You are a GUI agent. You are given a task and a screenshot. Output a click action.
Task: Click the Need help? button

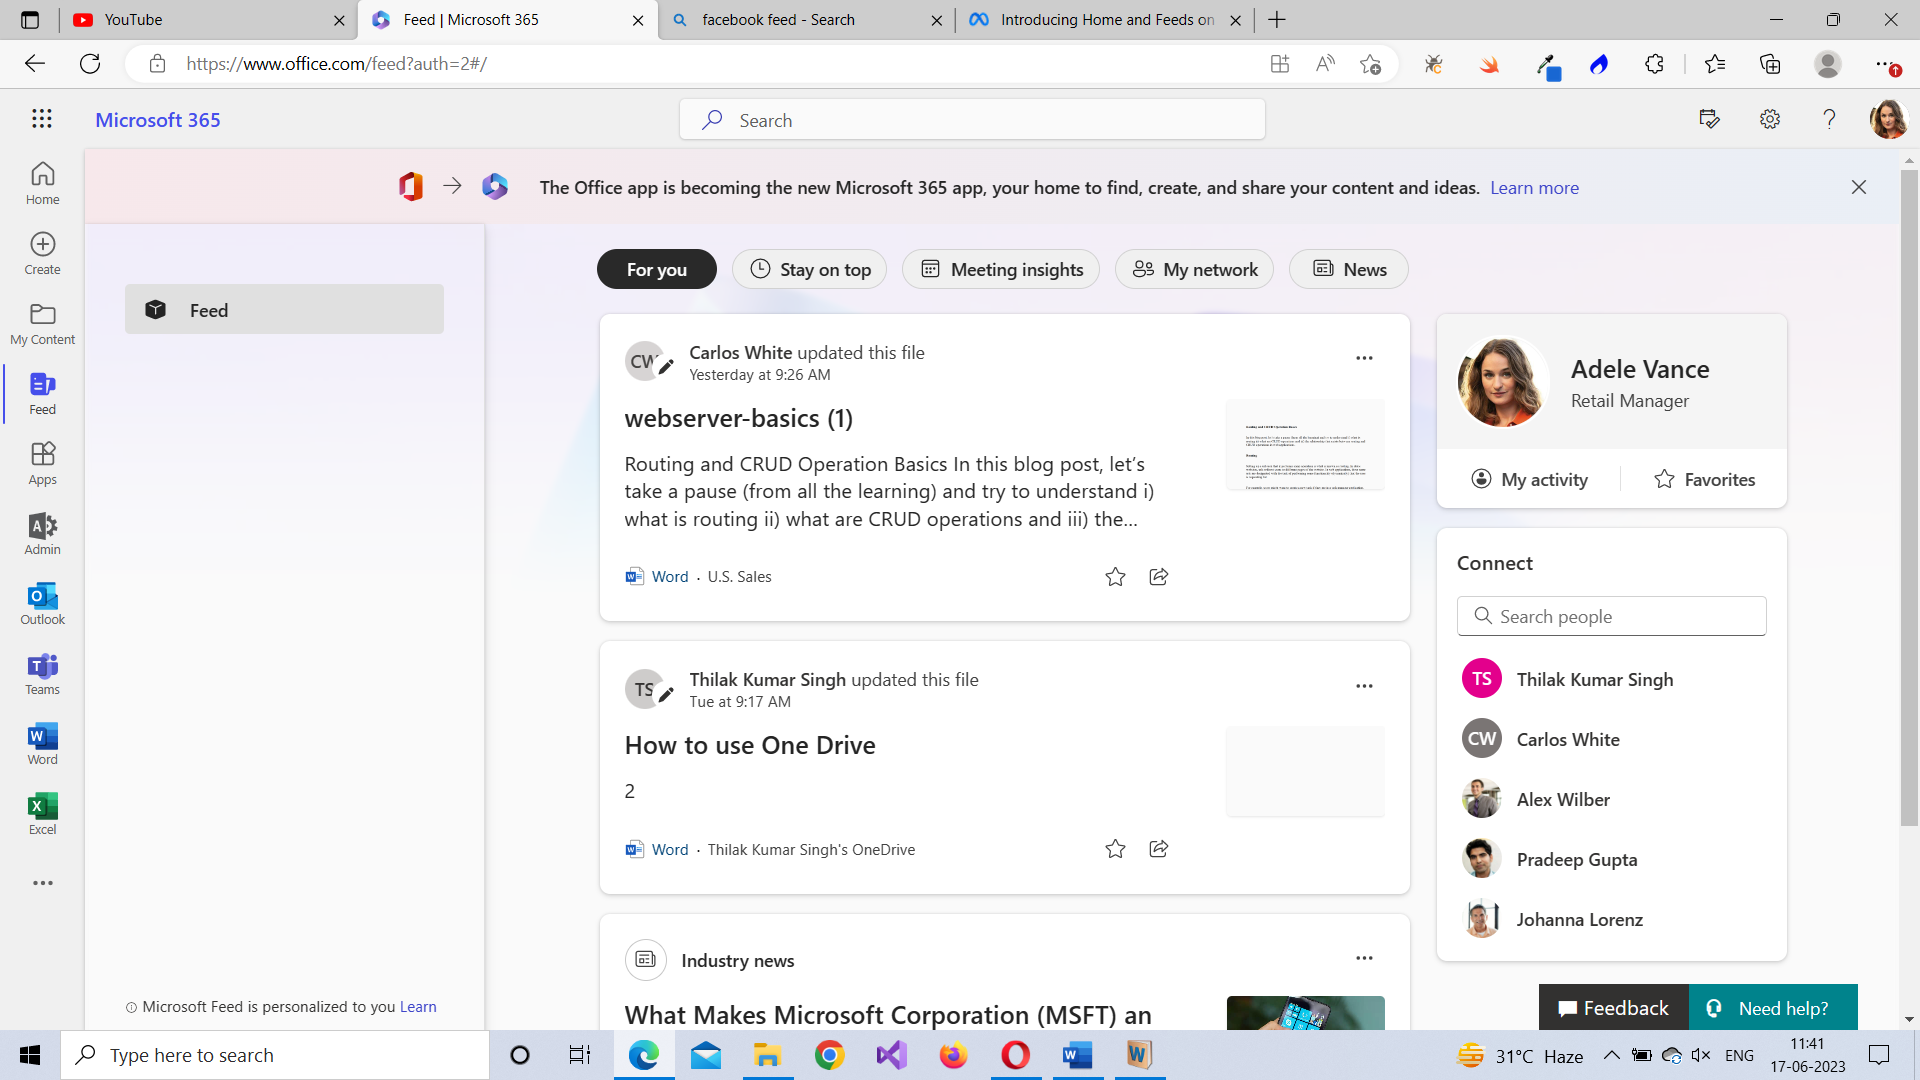tap(1773, 1008)
